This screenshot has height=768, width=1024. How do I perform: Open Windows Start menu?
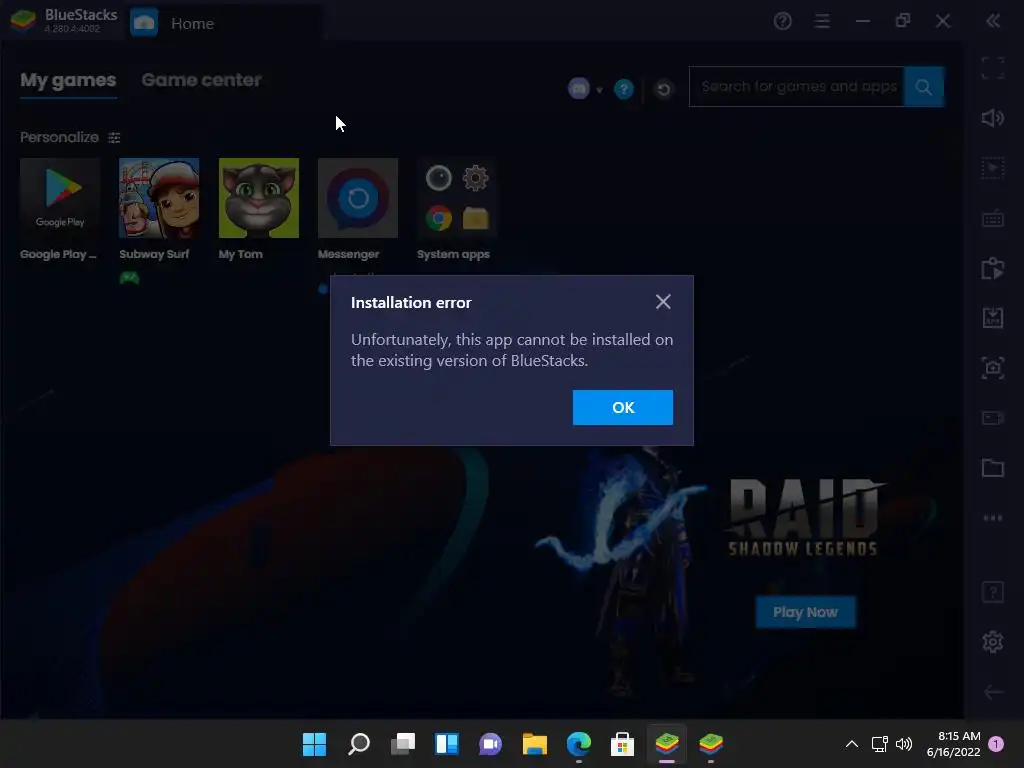(x=314, y=744)
